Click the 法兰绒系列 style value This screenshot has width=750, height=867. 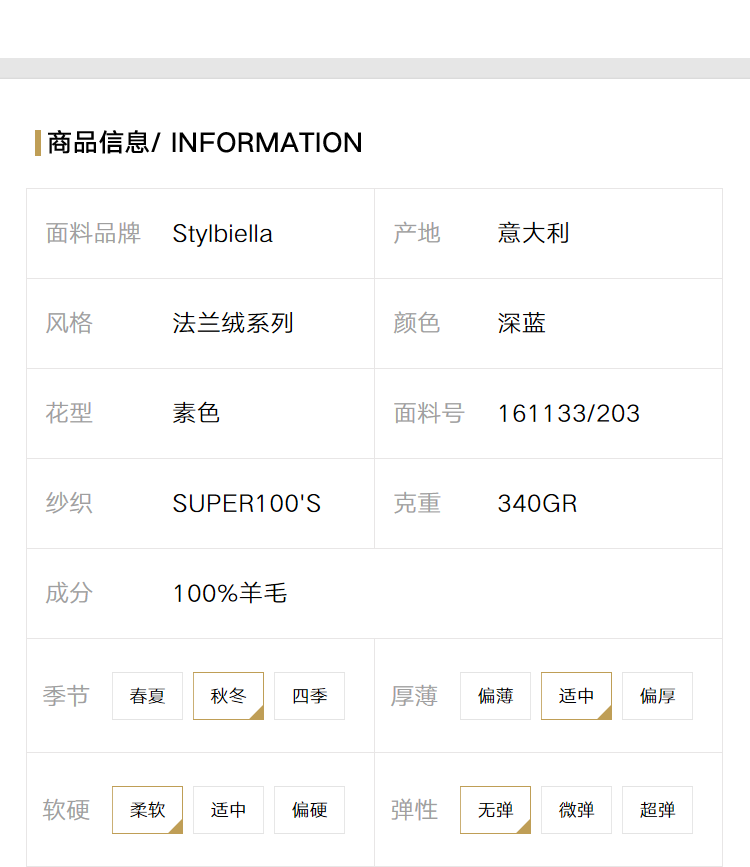click(233, 323)
